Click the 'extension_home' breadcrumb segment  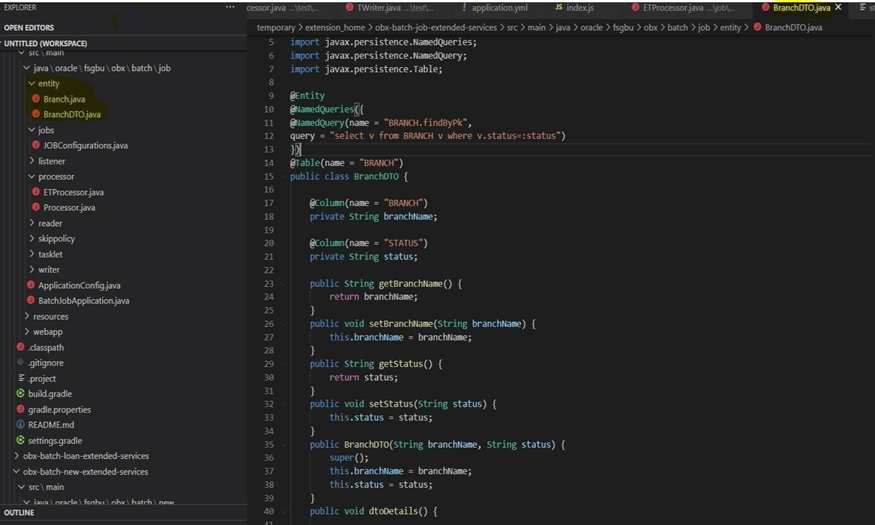point(335,27)
